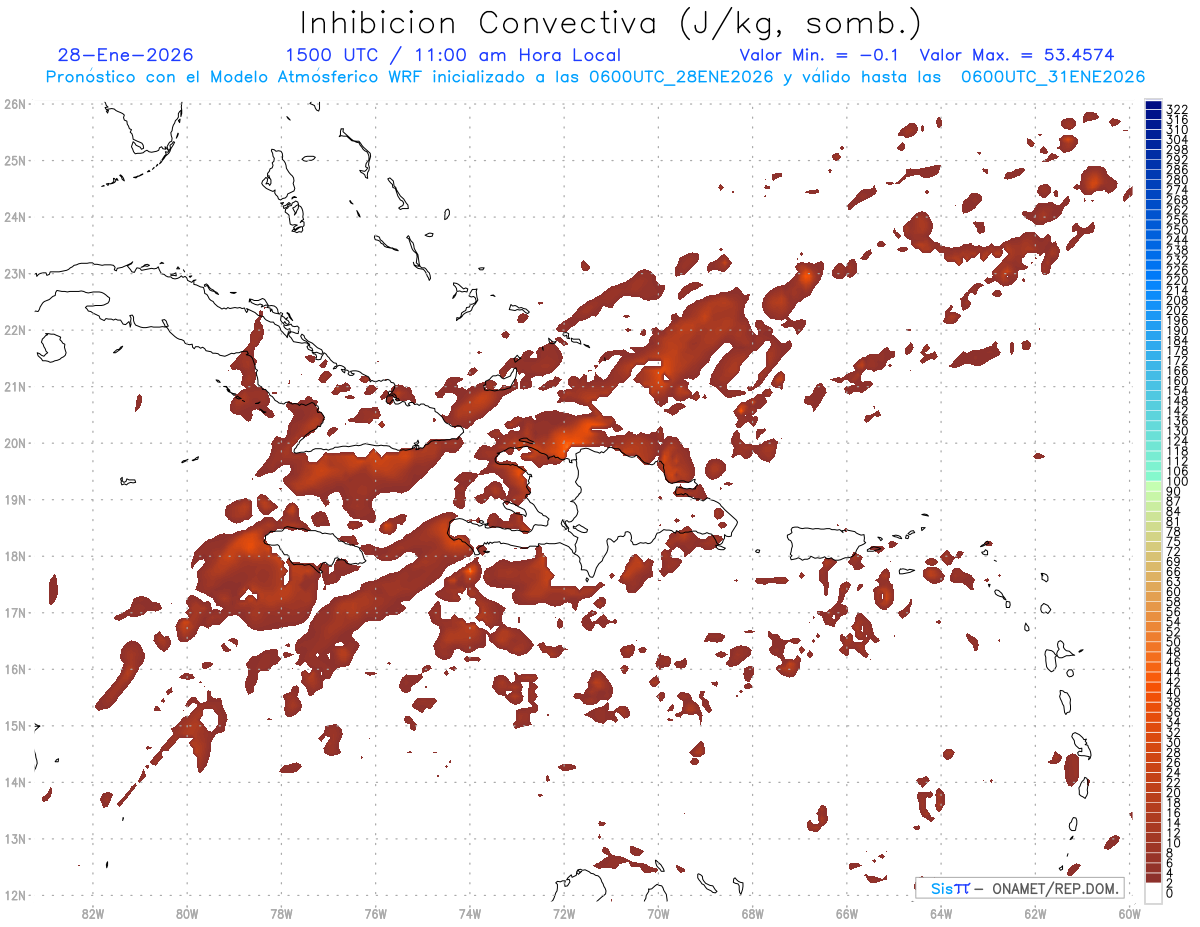Click the "70W" longitude label
Image resolution: width=1200 pixels, height=927 pixels.
click(658, 913)
